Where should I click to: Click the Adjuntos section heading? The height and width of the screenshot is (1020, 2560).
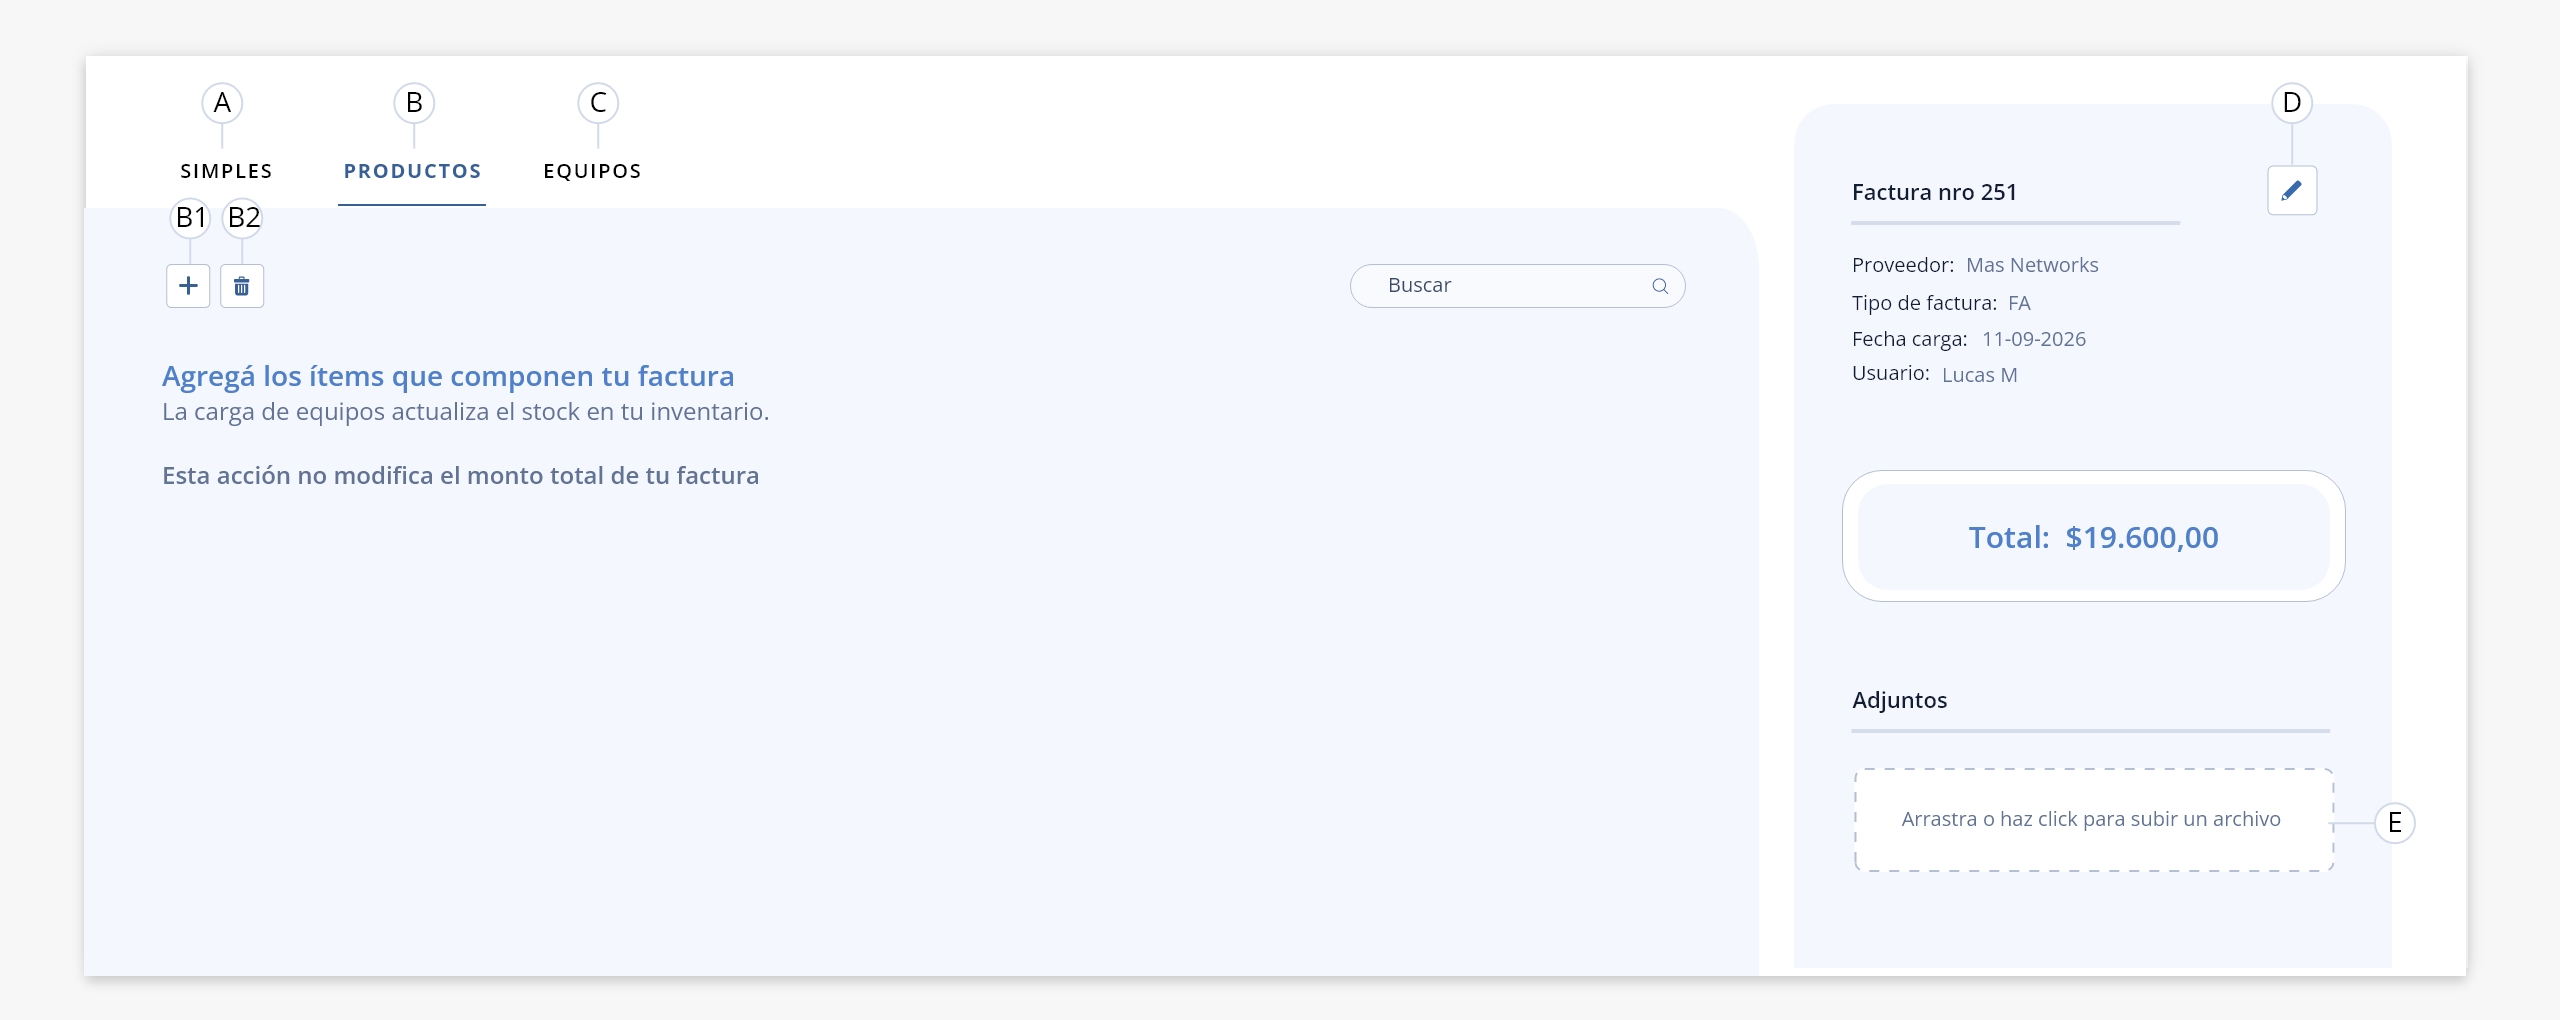pyautogui.click(x=1899, y=700)
